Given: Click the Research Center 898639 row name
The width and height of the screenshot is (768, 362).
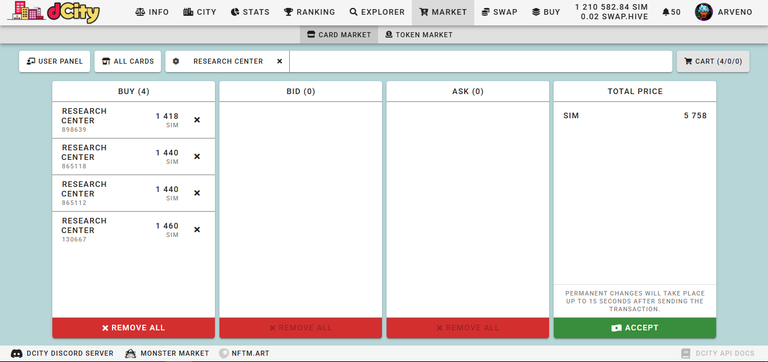Looking at the screenshot, I should 84,116.
